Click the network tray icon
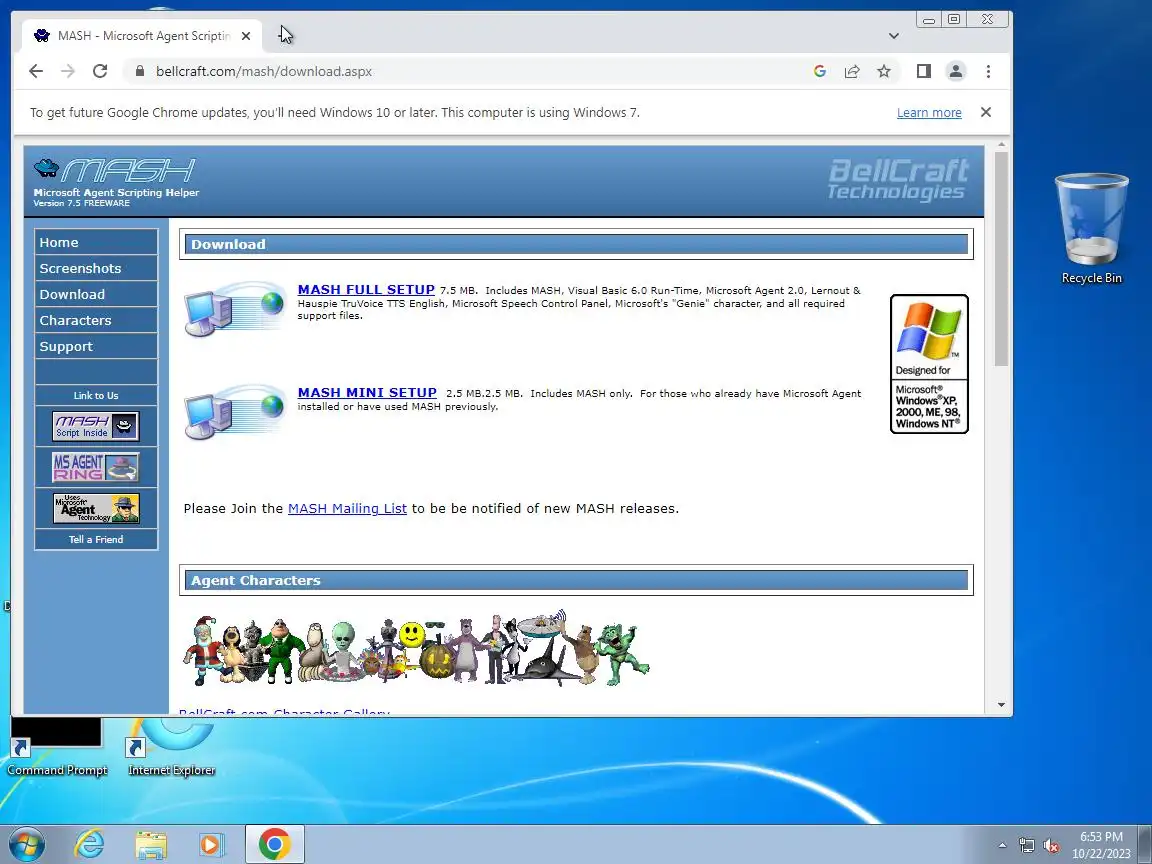The height and width of the screenshot is (864, 1152). pyautogui.click(x=1026, y=846)
